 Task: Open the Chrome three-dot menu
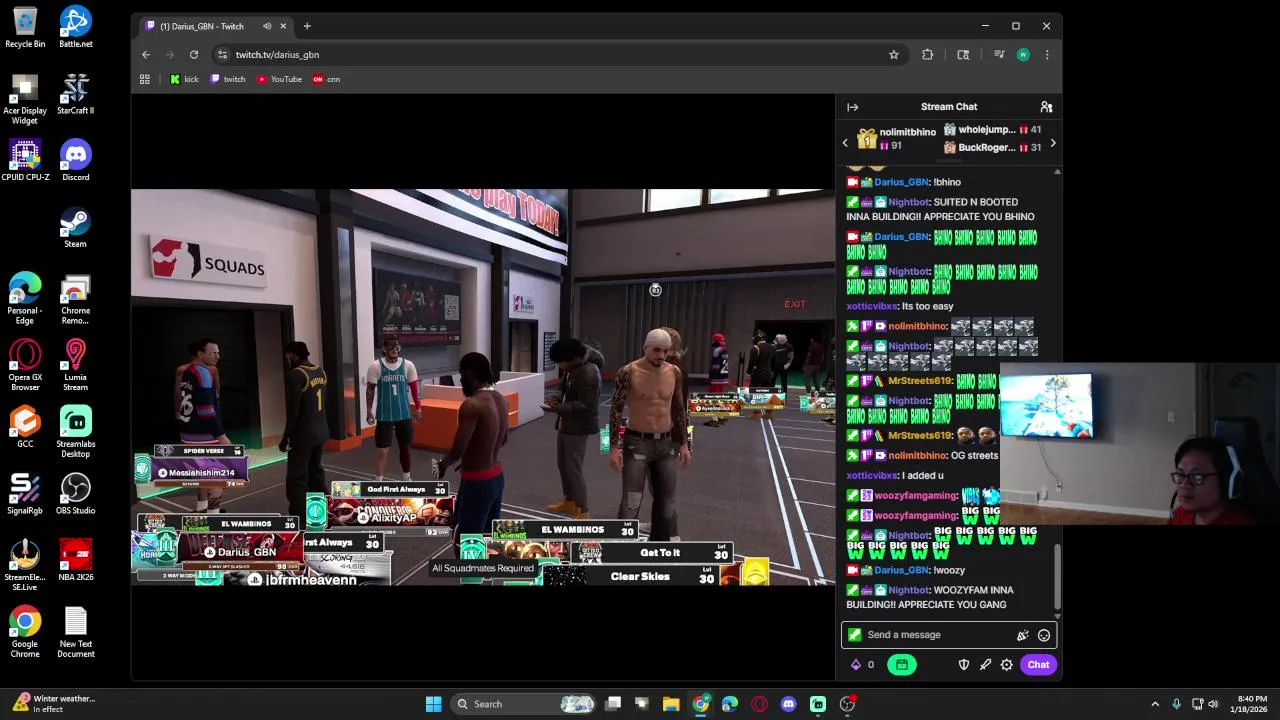click(x=1047, y=55)
